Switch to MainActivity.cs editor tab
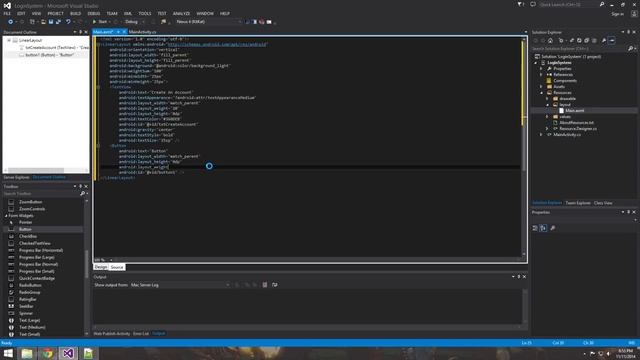Screen dimensions: 640x360 143,32
